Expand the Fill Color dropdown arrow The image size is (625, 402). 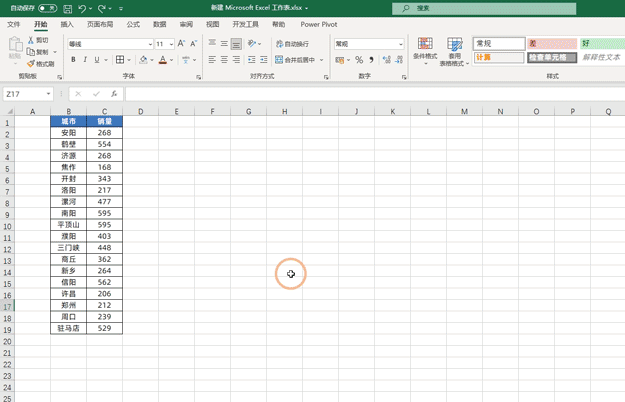click(x=152, y=60)
